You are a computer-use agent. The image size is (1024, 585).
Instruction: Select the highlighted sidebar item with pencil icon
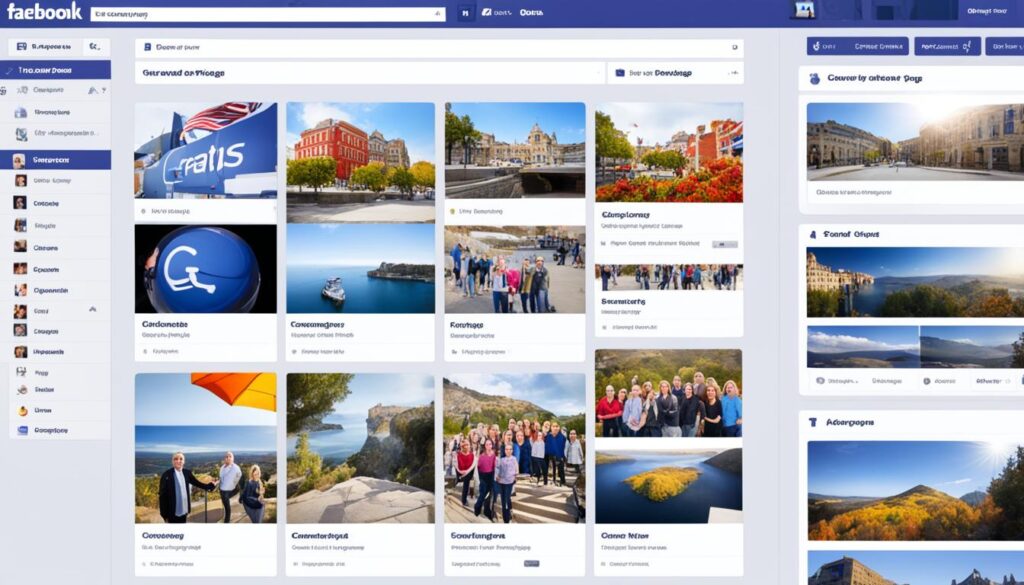[x=55, y=70]
